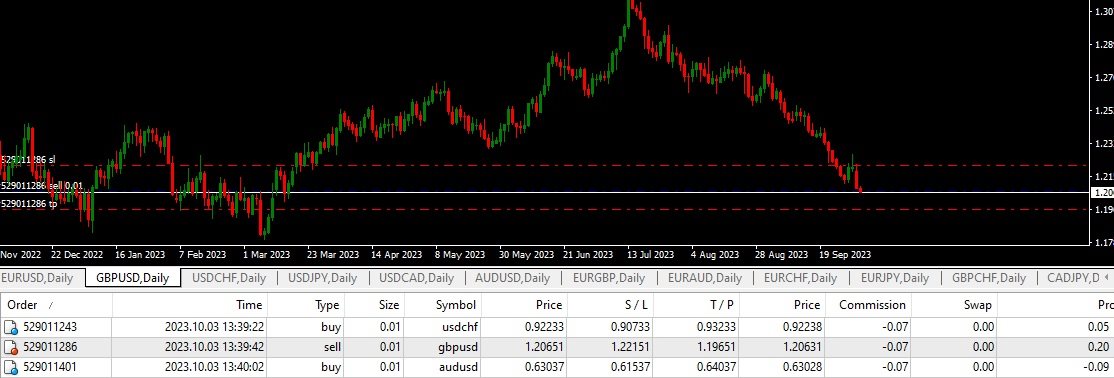Click the 529011286 sell 0.01 order line label
Viewport: 1114px width, 378px height.
(42, 185)
